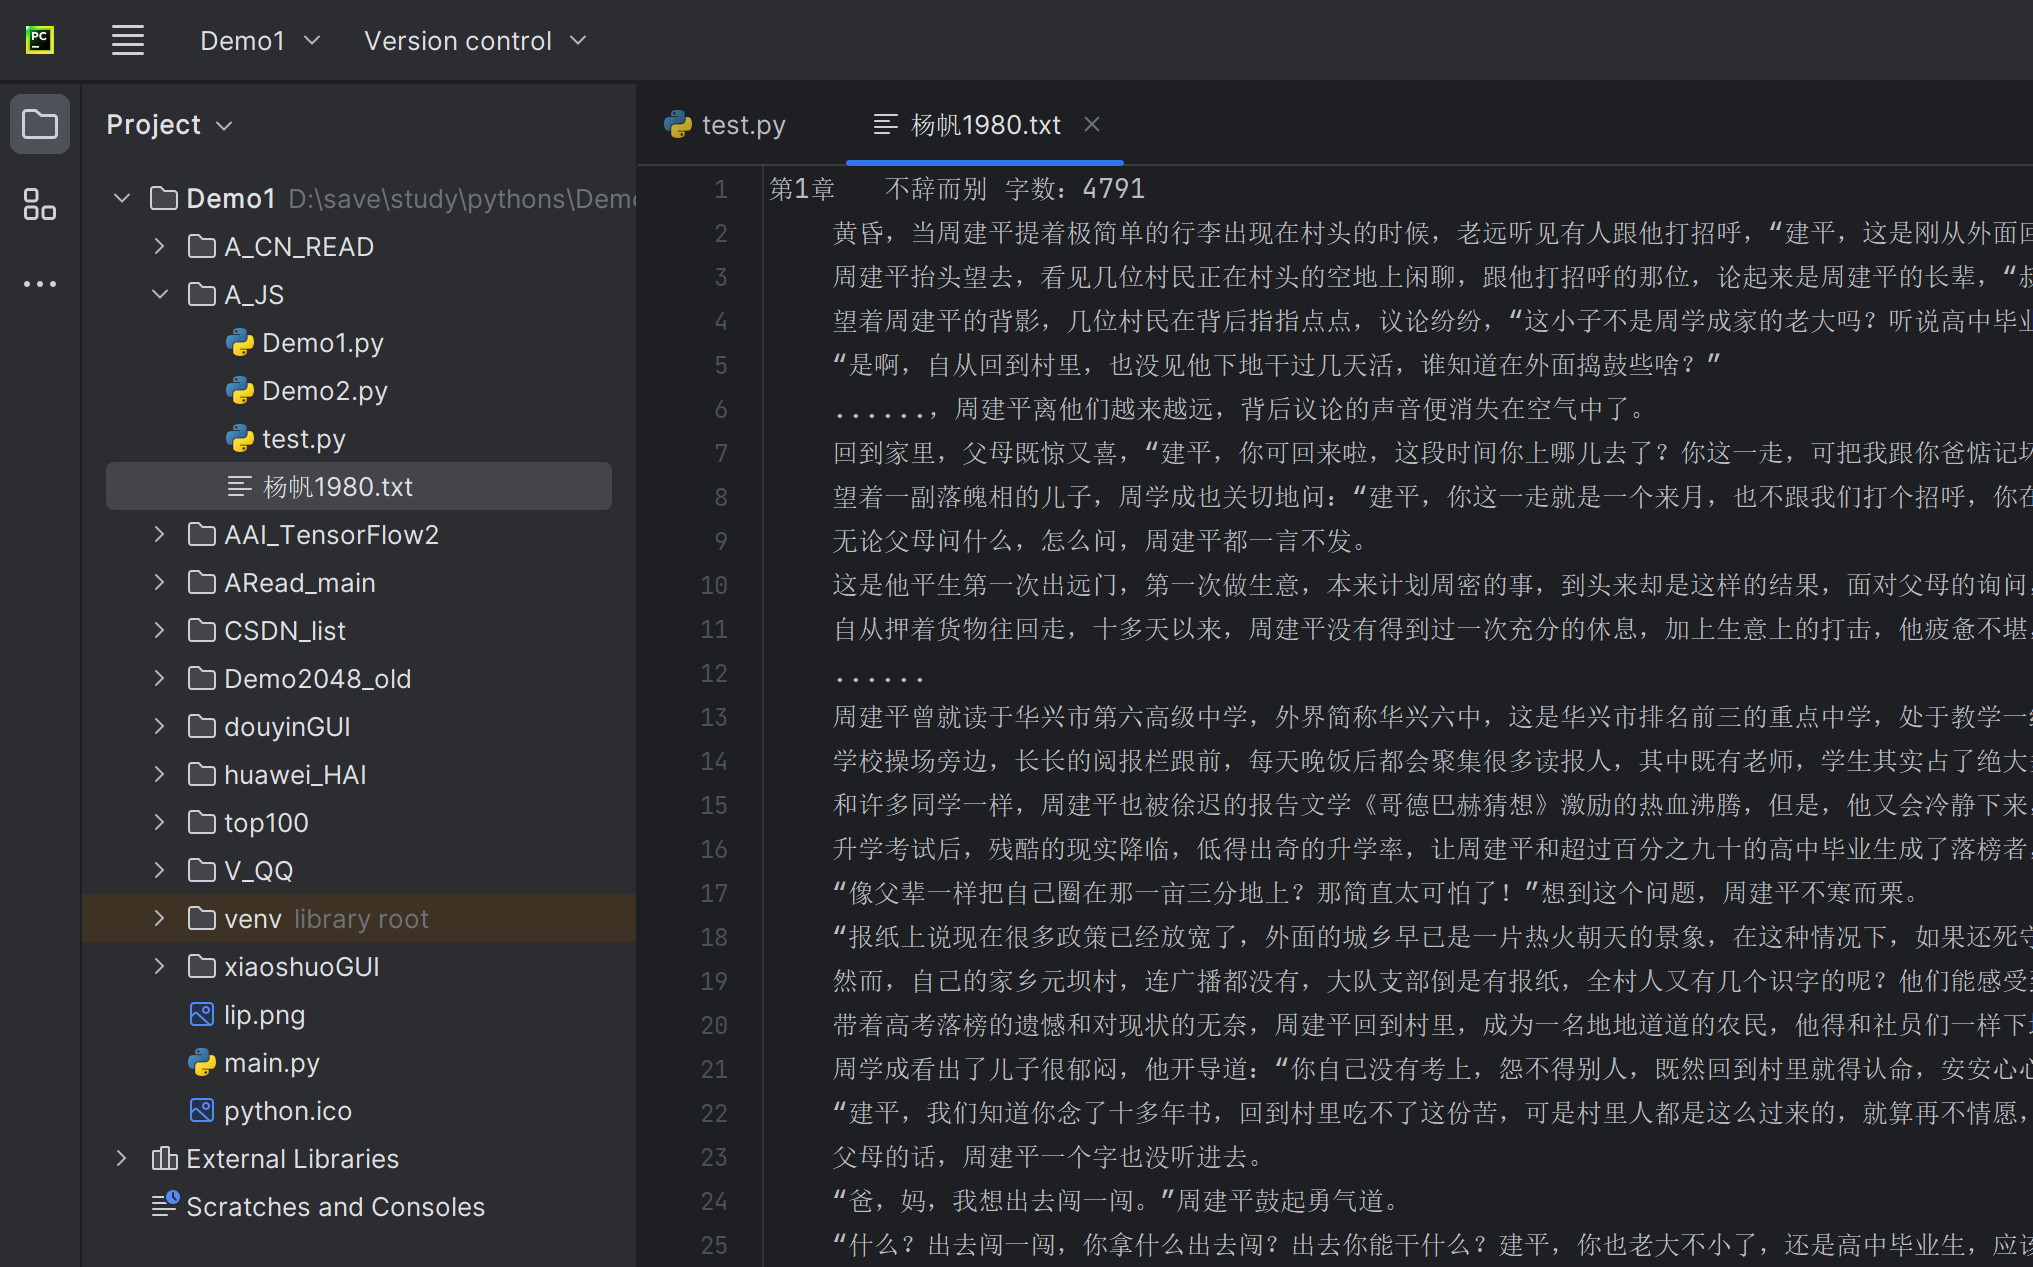Click the PyCharm logo icon
Screen dimensions: 2033x1267
click(40, 40)
